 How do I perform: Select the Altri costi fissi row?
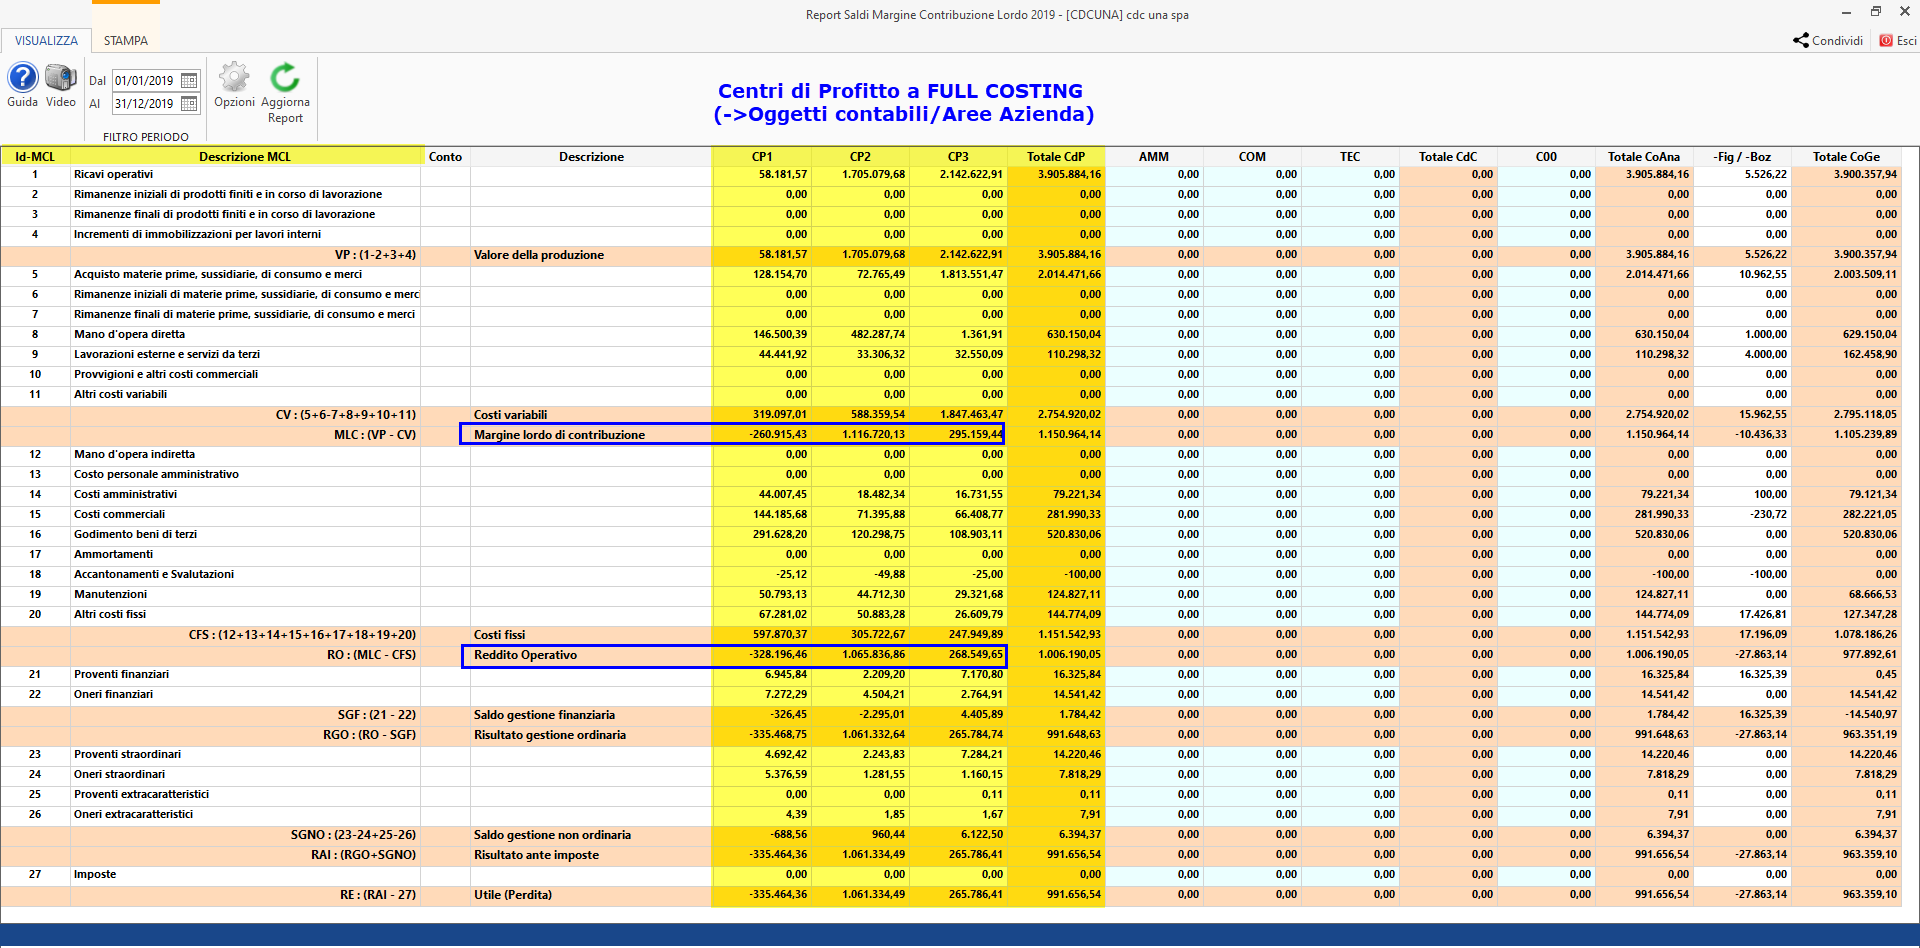(950, 615)
